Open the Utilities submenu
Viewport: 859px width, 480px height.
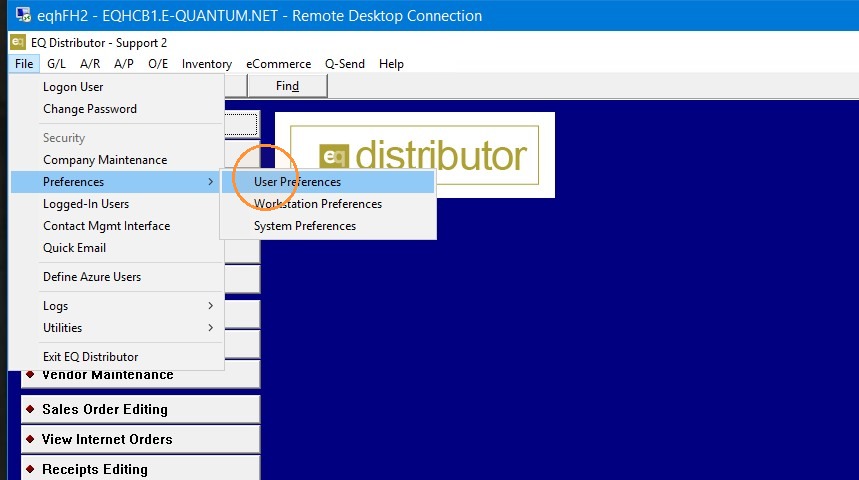[x=117, y=328]
